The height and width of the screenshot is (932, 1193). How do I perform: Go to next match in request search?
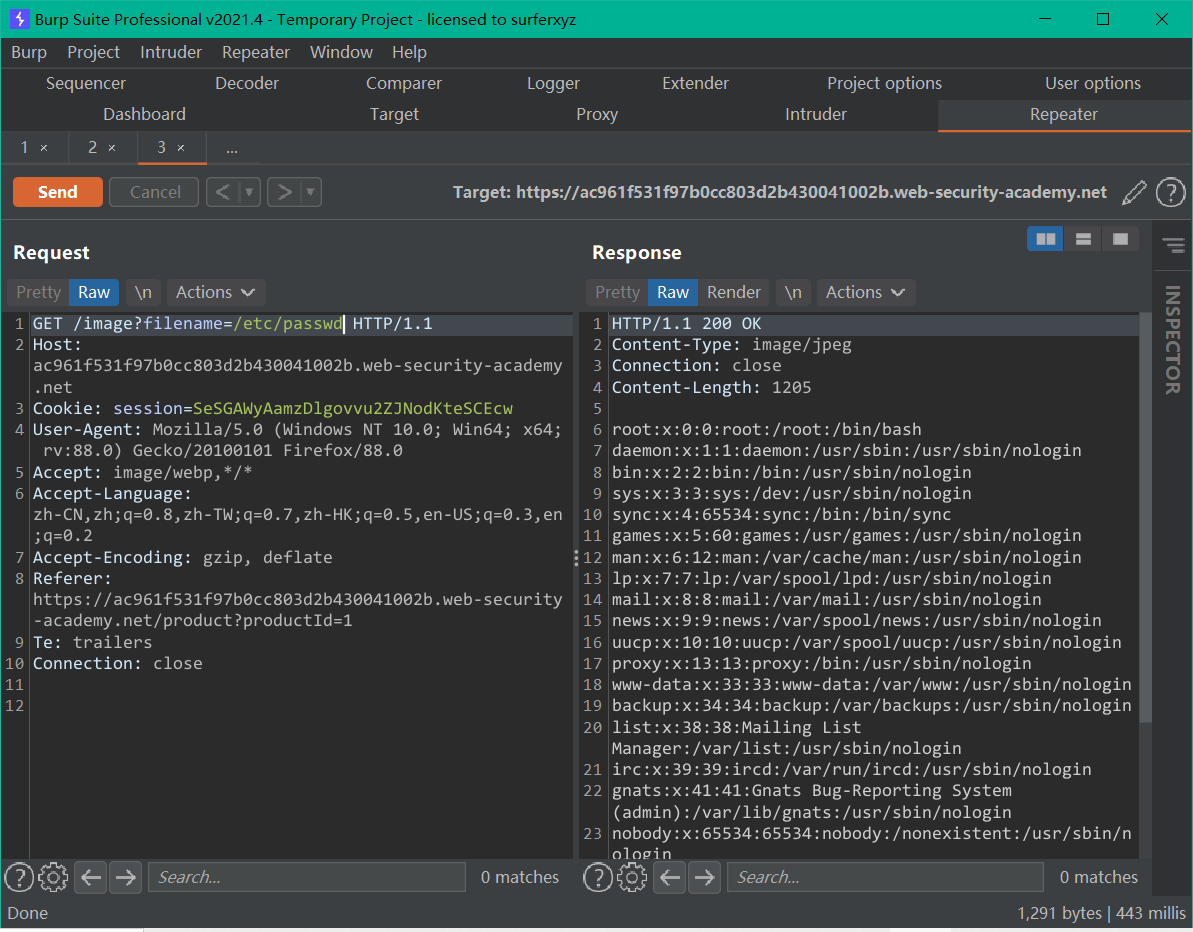click(x=126, y=877)
